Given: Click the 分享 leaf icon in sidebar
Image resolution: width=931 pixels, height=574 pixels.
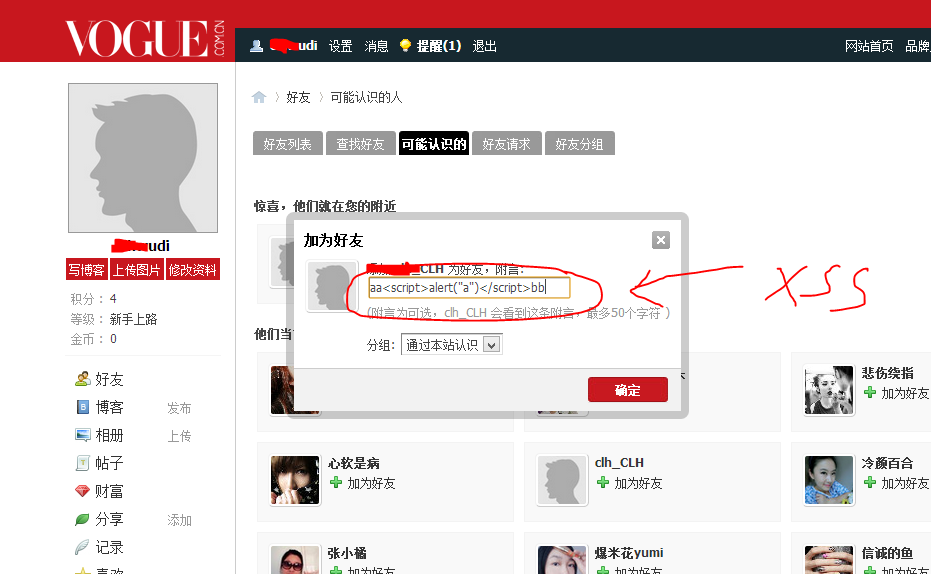Looking at the screenshot, I should (83, 519).
